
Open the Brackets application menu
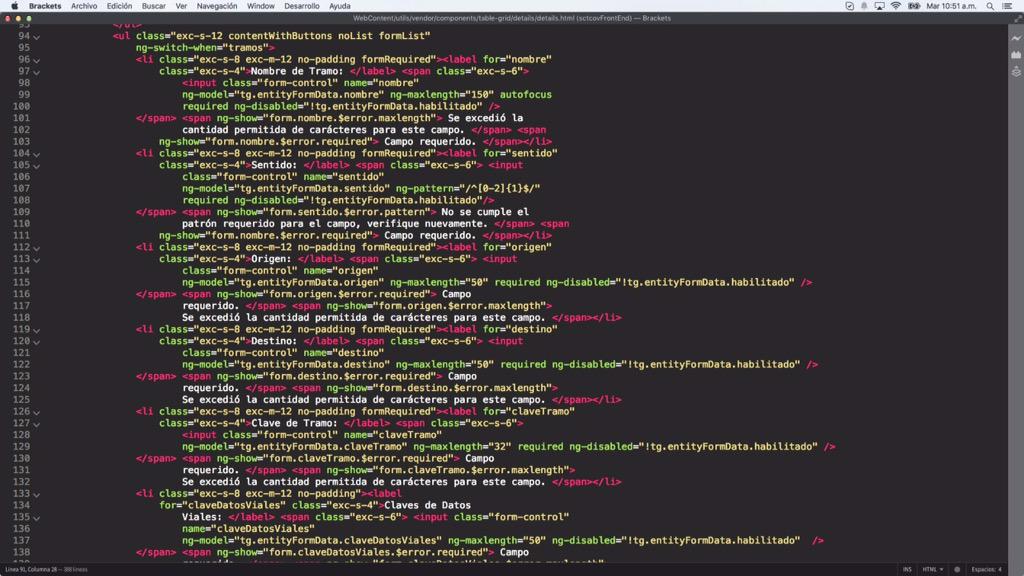[x=45, y=6]
